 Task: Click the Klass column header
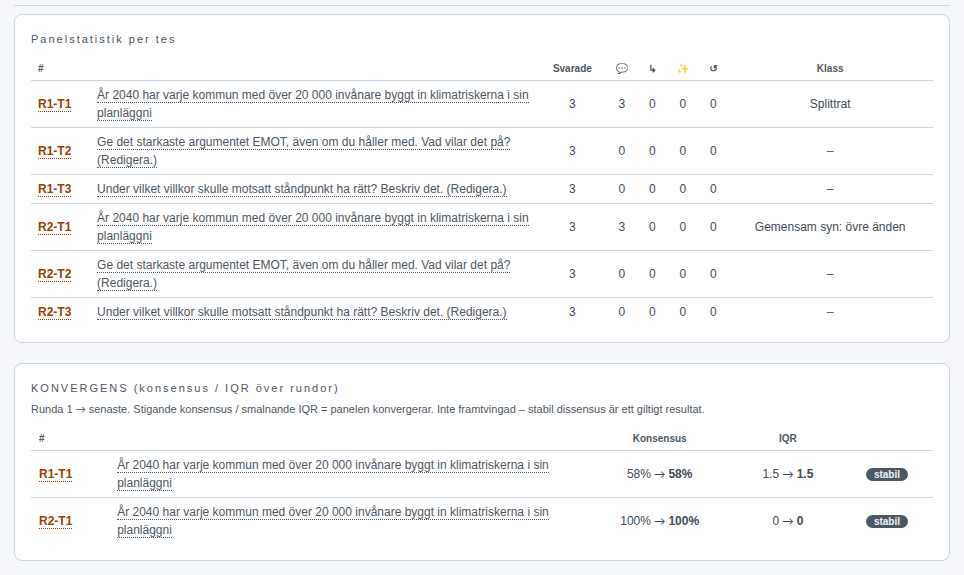[x=830, y=68]
